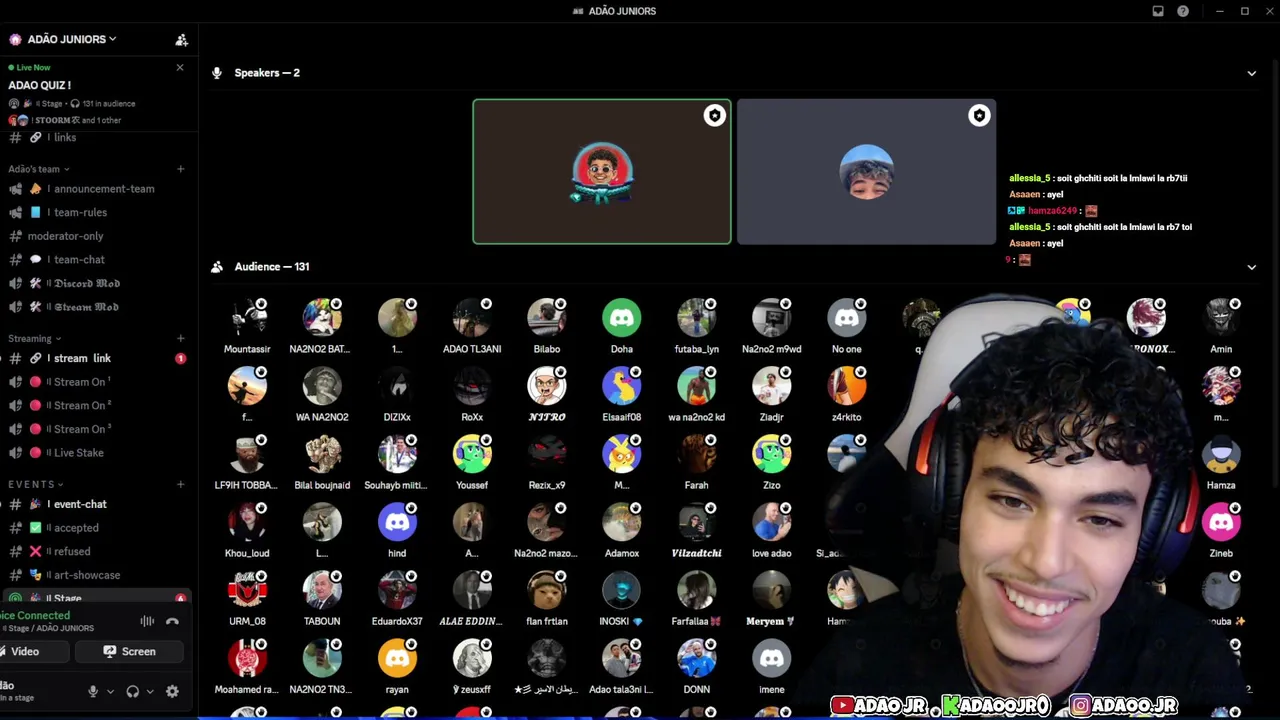Viewport: 1280px width, 720px height.
Task: Click WA NA2NO2 audience avatar
Action: 322,386
